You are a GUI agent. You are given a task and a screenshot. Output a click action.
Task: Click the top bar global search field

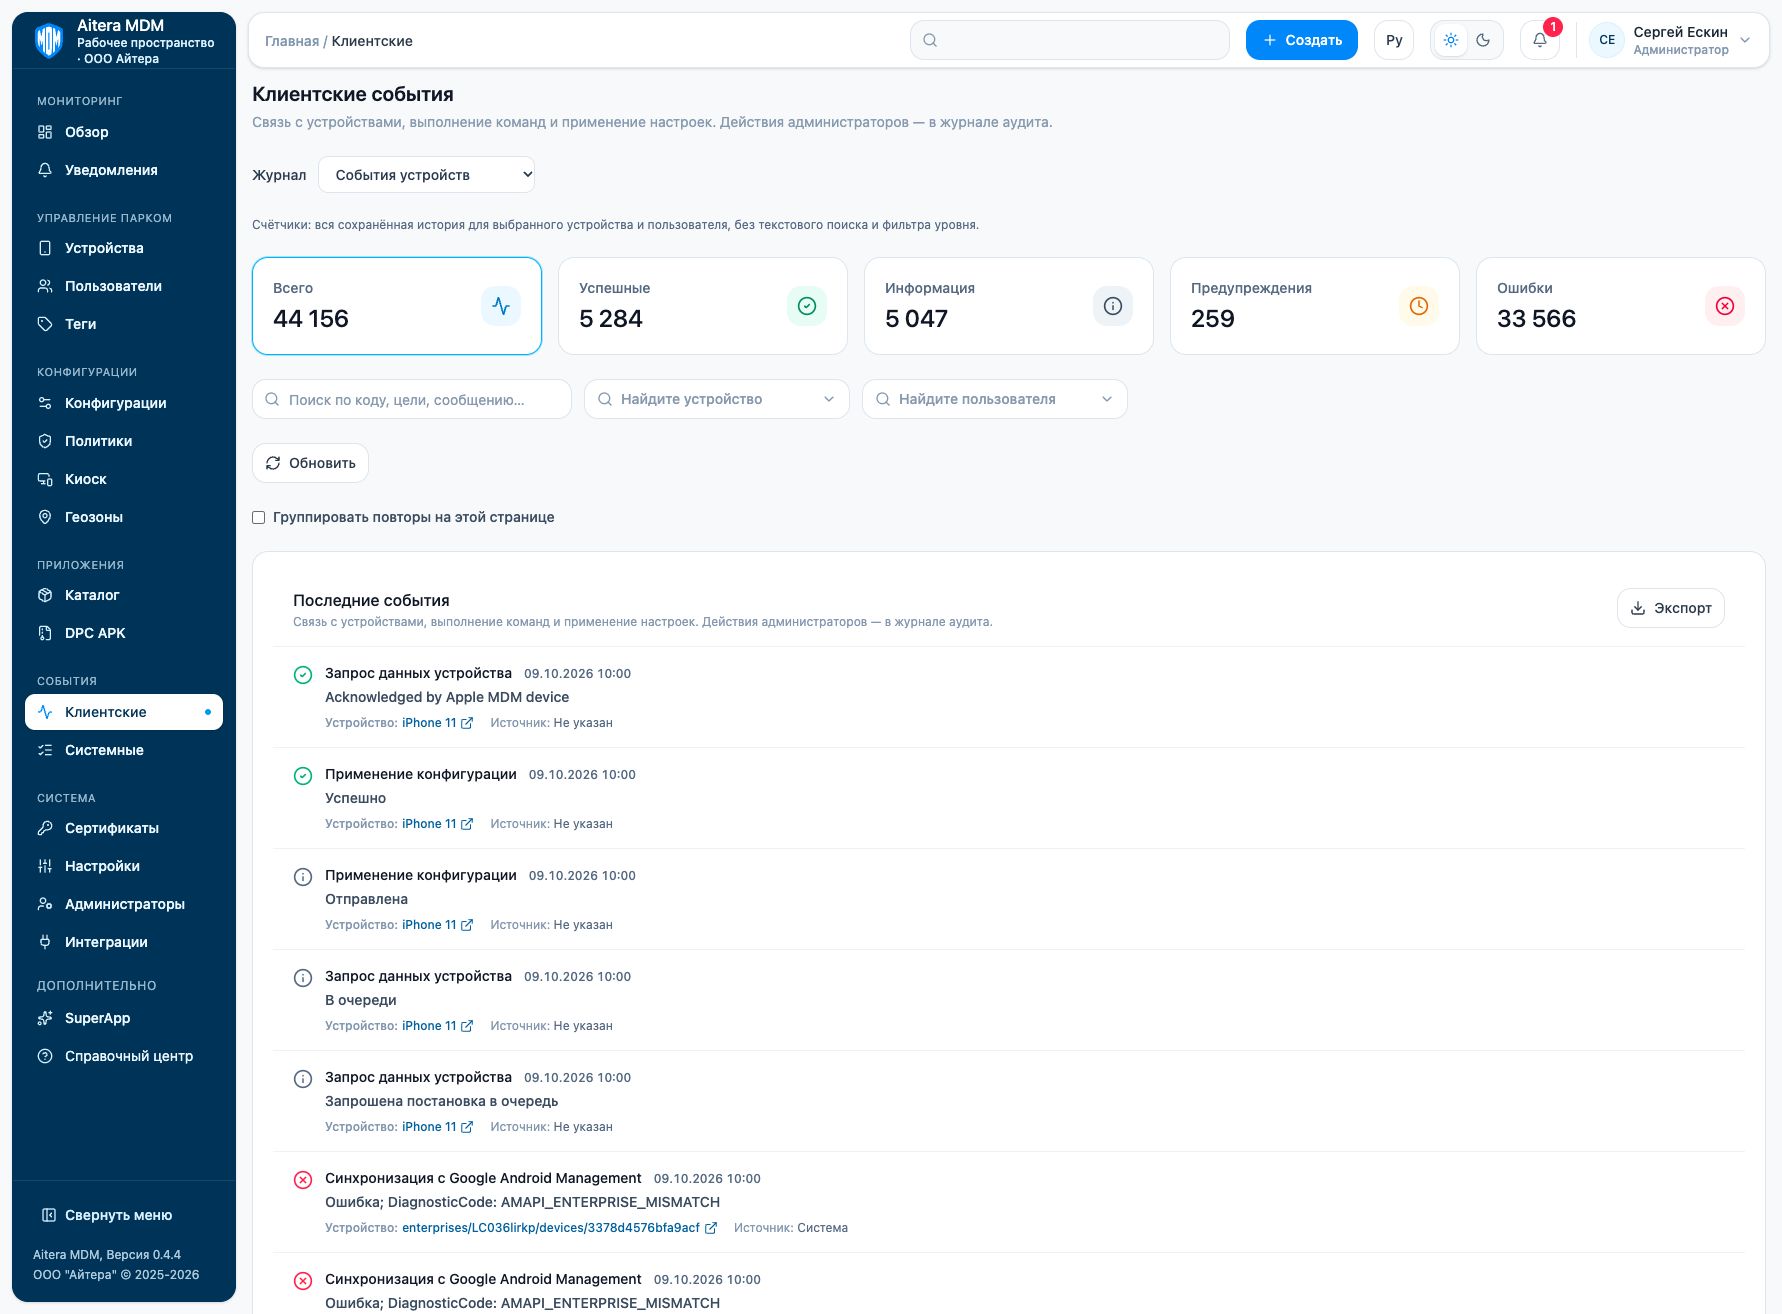click(1070, 40)
